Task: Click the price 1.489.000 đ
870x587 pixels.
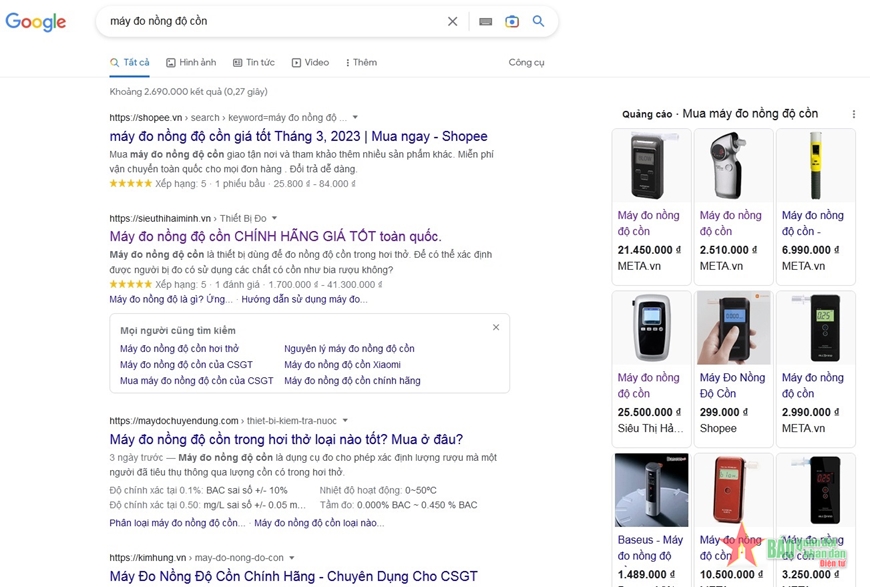Action: pyautogui.click(x=646, y=575)
